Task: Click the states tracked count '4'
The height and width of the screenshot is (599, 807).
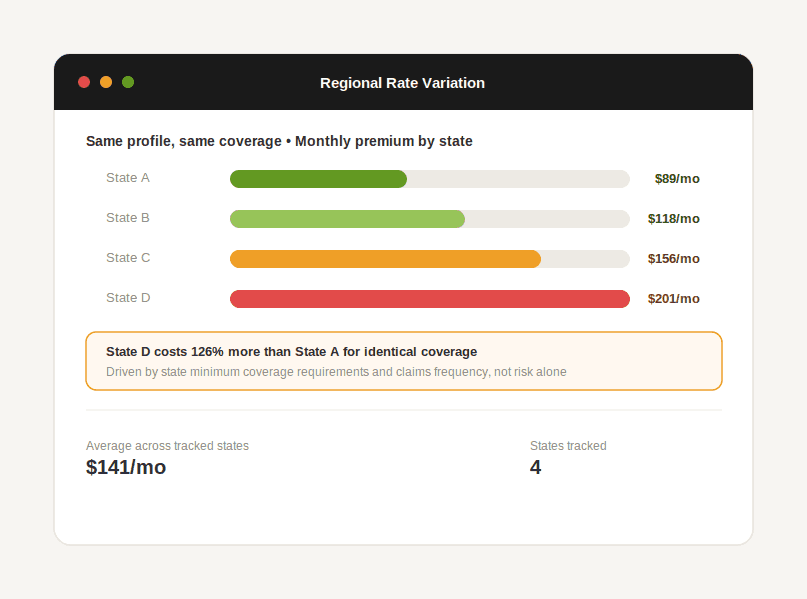Action: click(535, 467)
